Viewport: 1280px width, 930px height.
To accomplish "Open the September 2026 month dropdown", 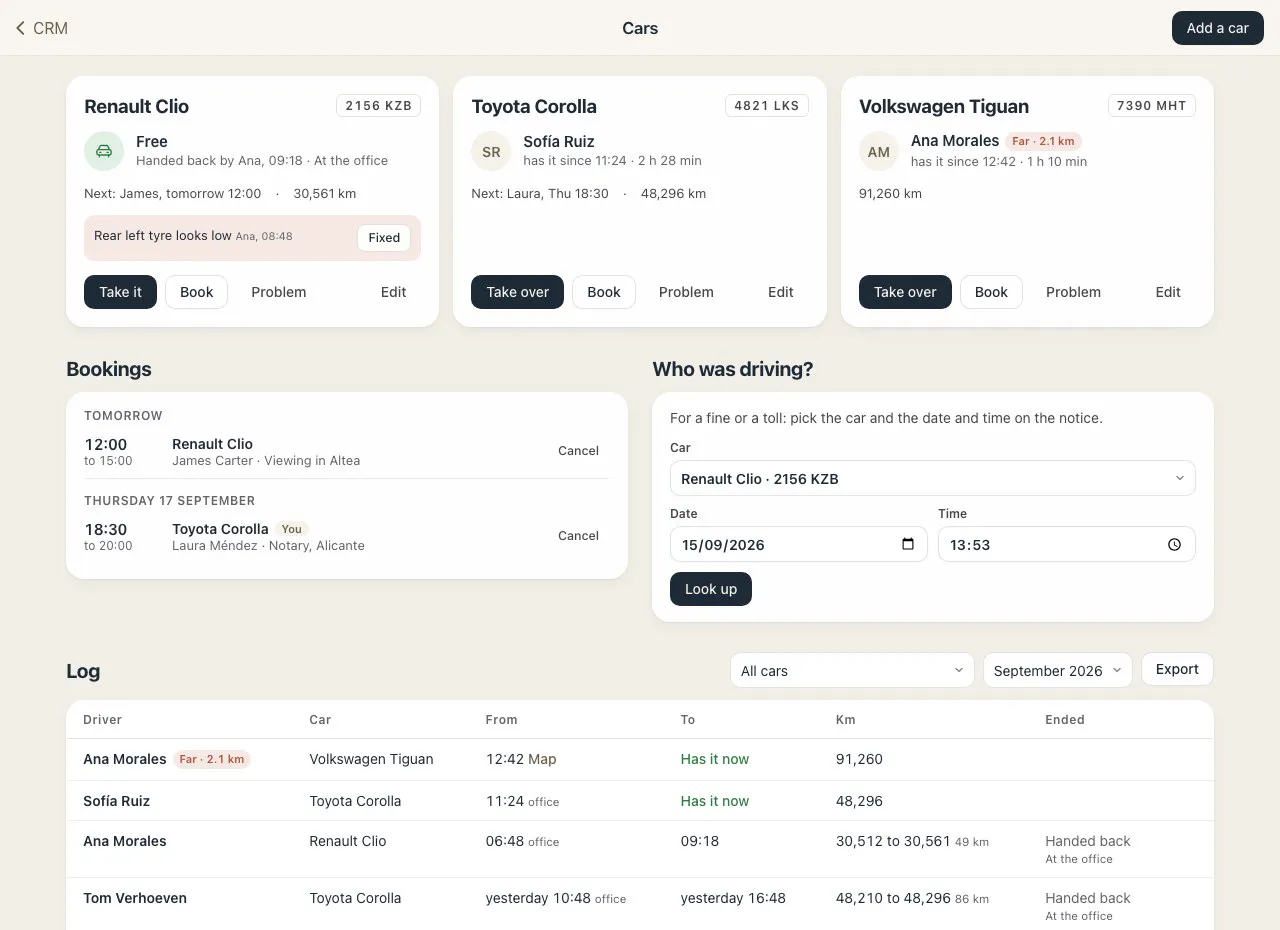I will pyautogui.click(x=1058, y=670).
